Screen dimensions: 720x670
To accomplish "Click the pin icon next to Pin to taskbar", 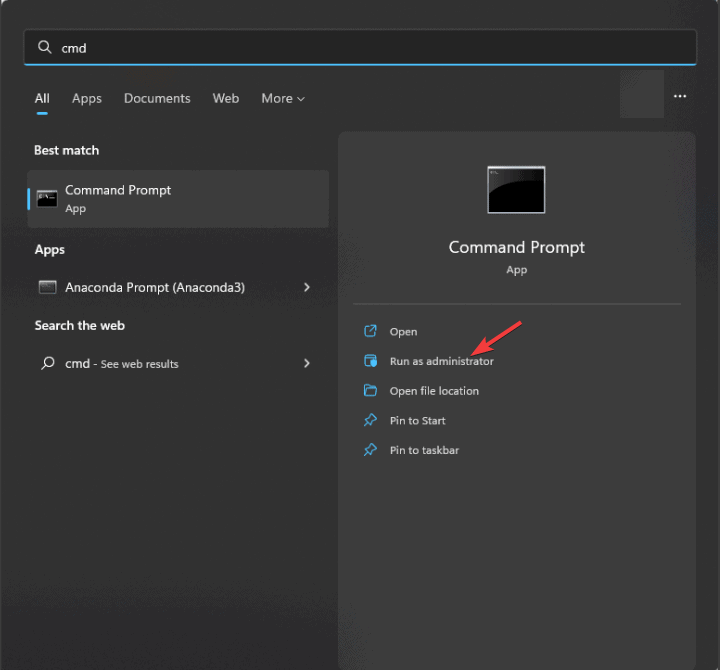I will tap(370, 450).
